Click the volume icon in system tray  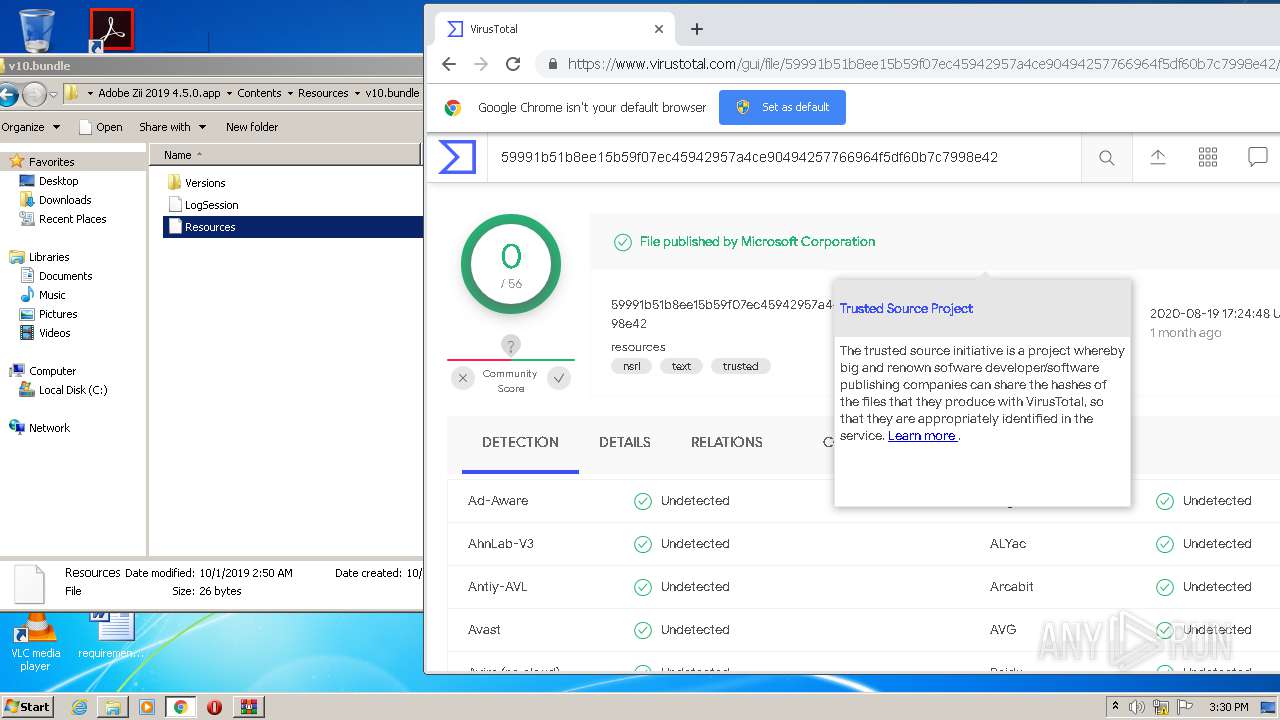point(1137,706)
